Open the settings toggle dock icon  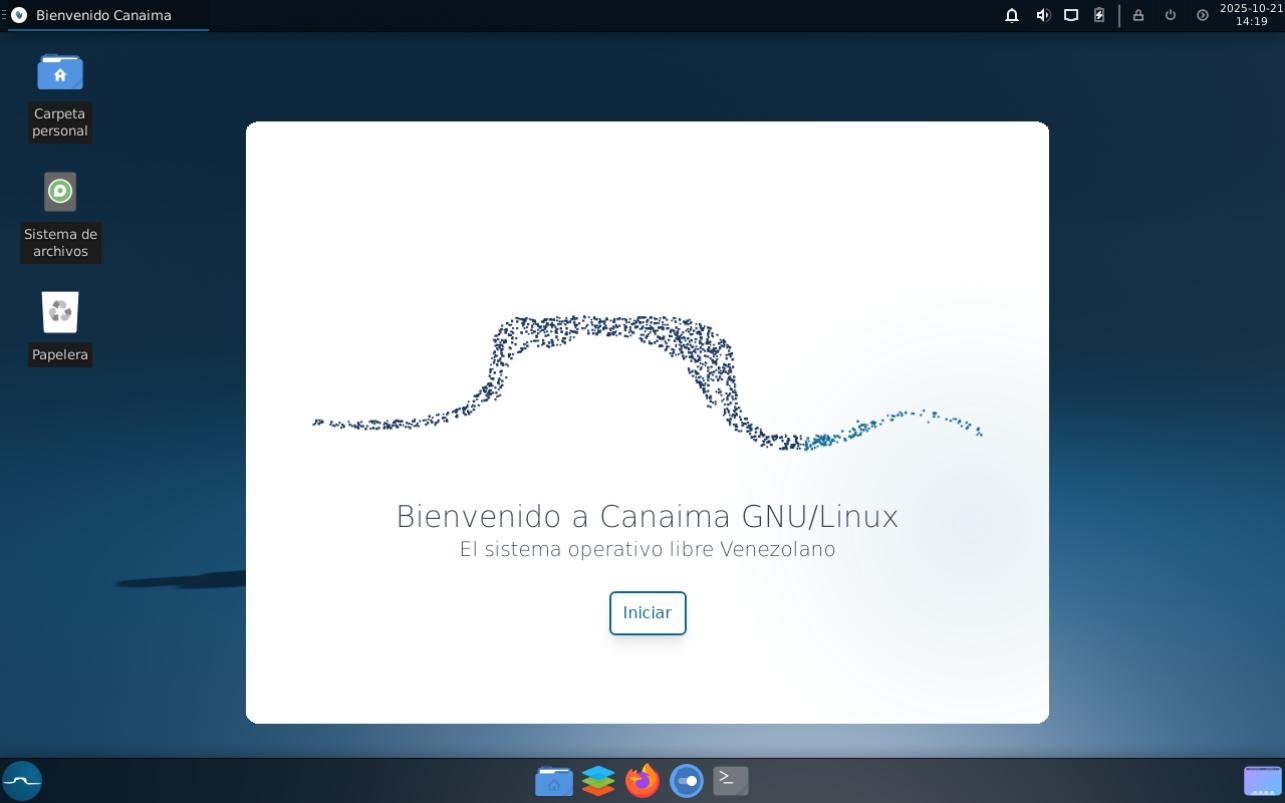[686, 781]
